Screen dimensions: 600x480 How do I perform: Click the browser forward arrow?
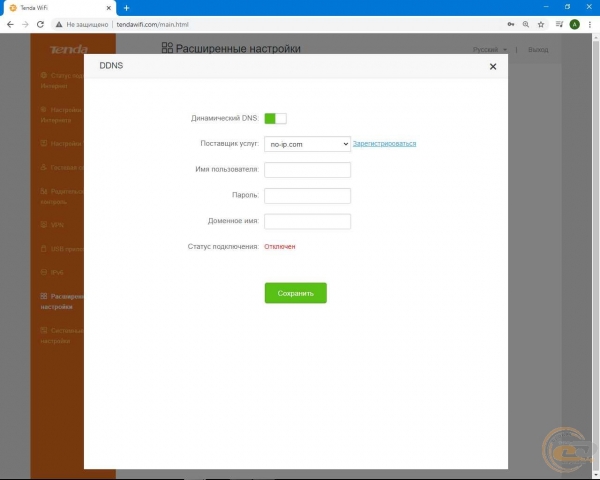point(25,24)
